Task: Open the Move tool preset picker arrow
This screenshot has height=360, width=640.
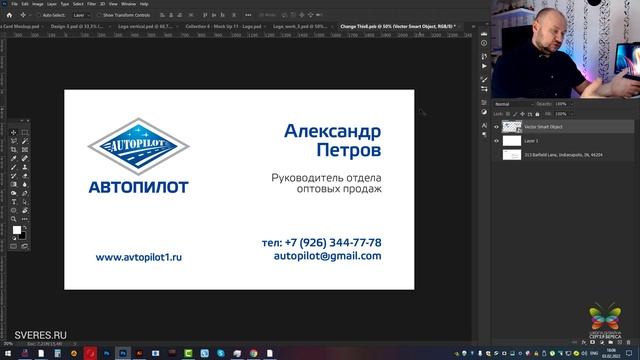Action: click(29, 15)
